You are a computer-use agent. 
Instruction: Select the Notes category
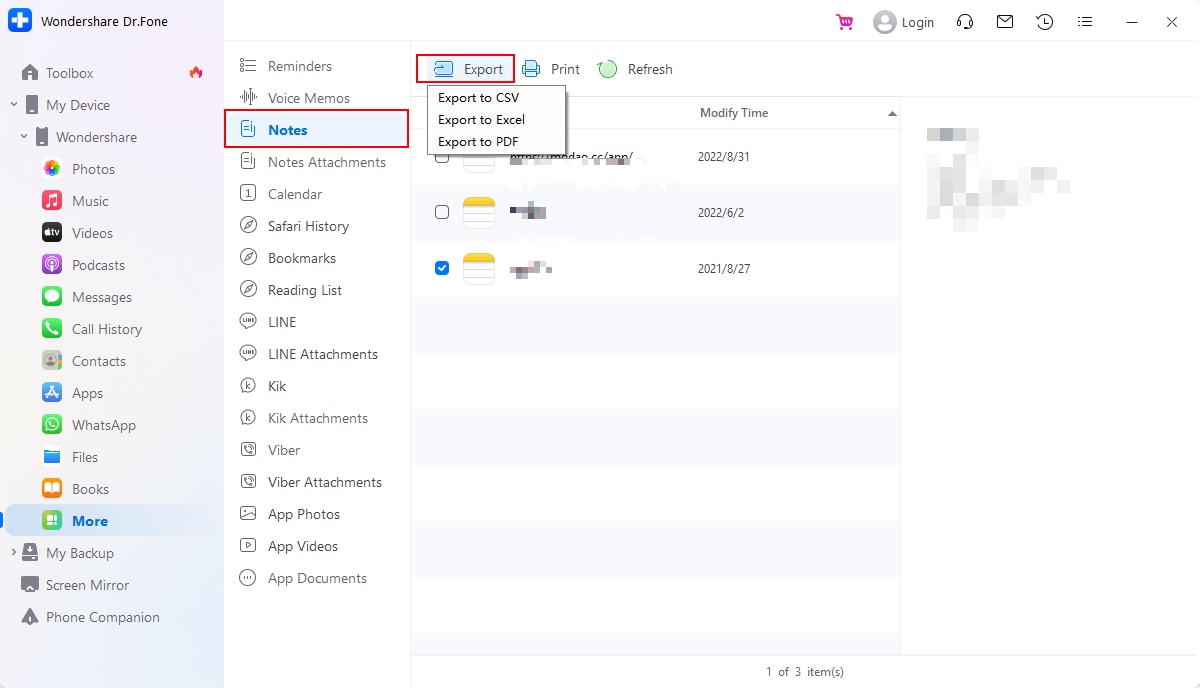coord(317,130)
